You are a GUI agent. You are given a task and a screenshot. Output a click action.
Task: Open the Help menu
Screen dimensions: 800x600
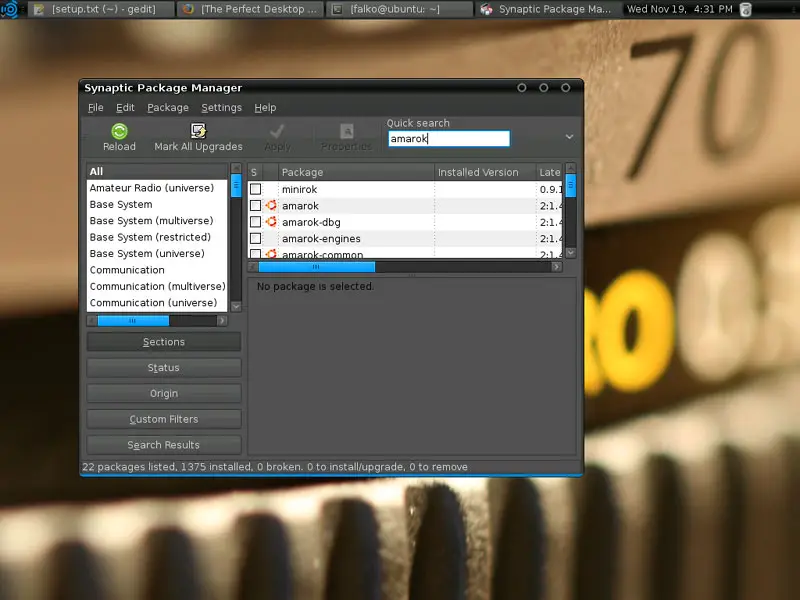point(265,108)
